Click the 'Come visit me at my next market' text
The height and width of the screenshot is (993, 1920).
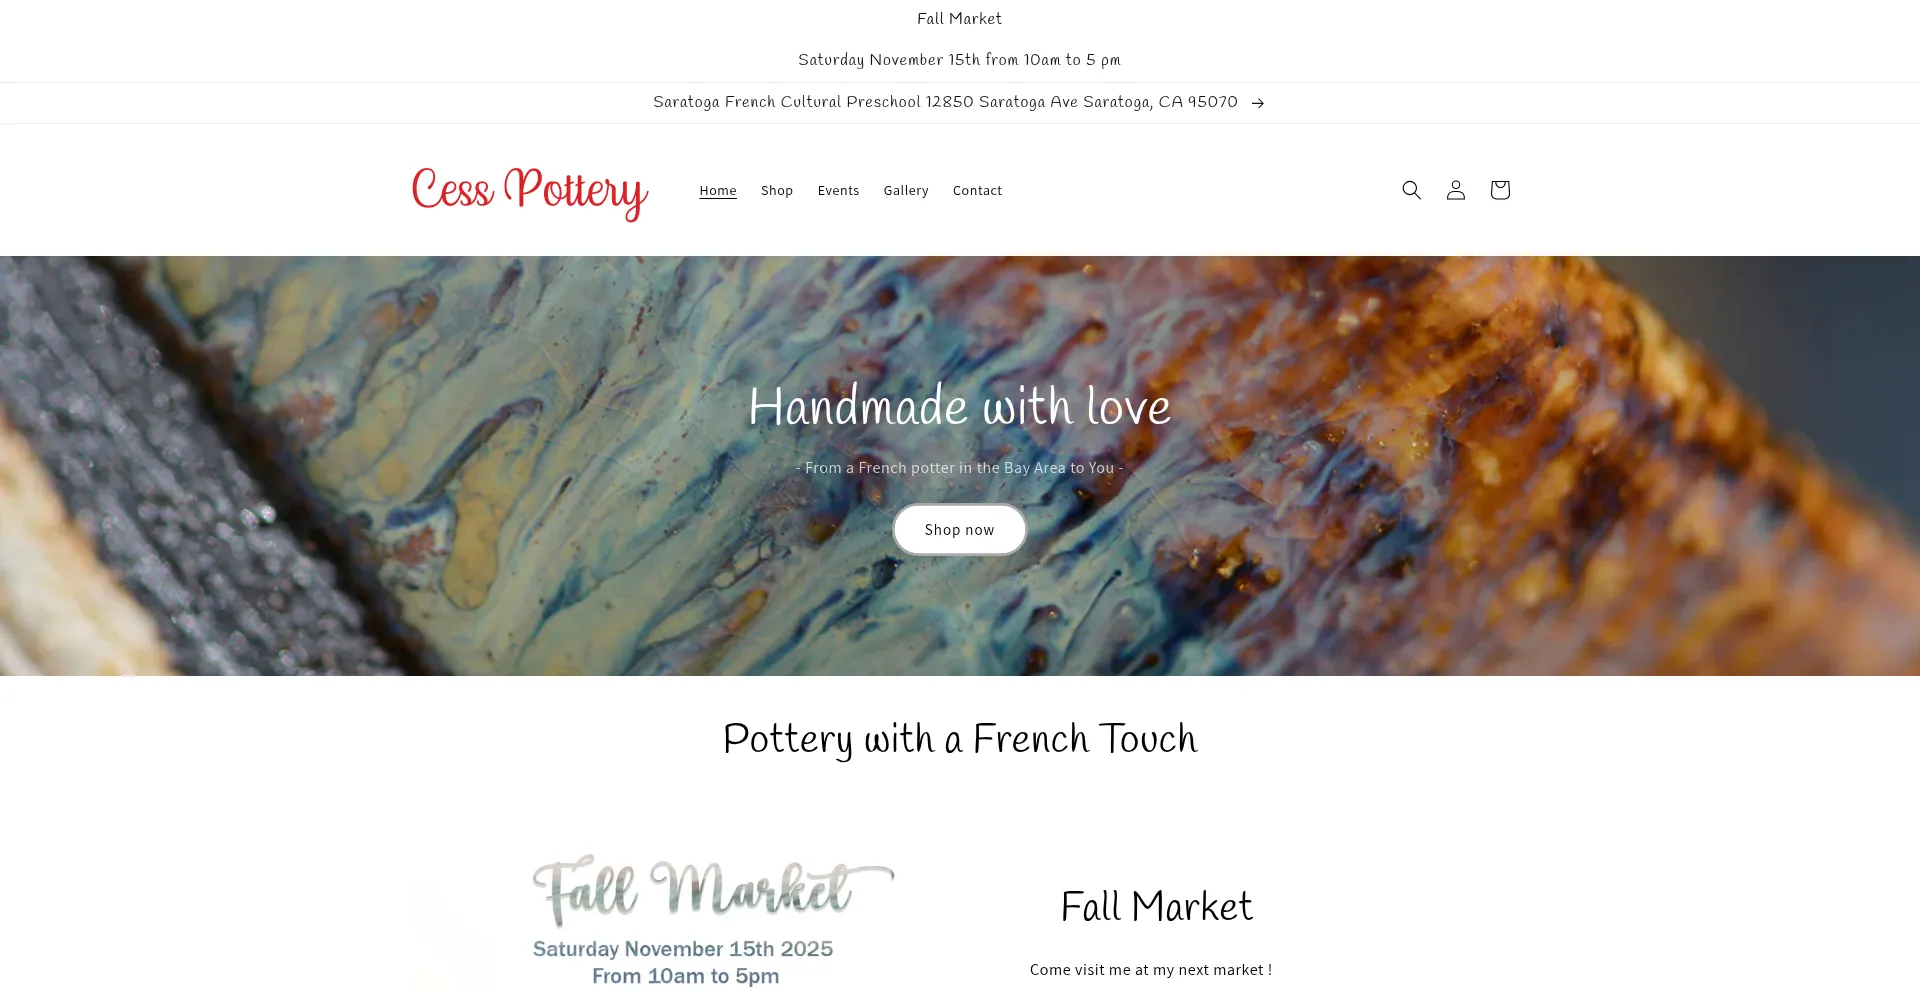1151,970
